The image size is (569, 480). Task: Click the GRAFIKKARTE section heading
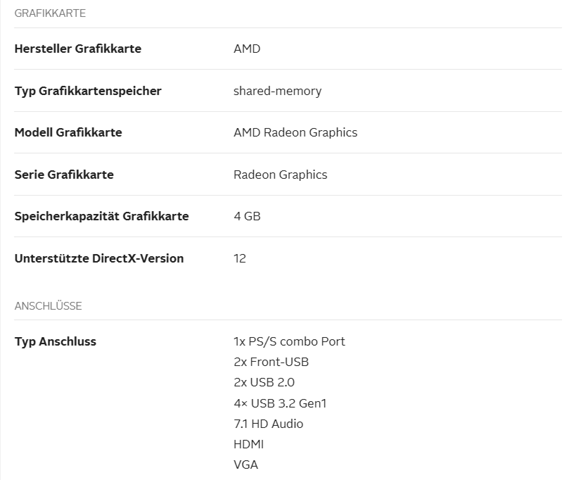pos(50,13)
